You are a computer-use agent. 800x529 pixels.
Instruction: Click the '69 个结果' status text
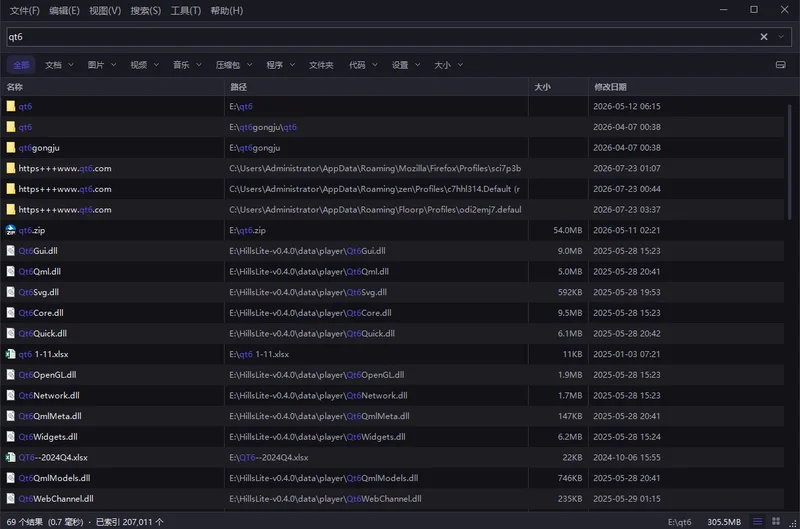pos(24,522)
